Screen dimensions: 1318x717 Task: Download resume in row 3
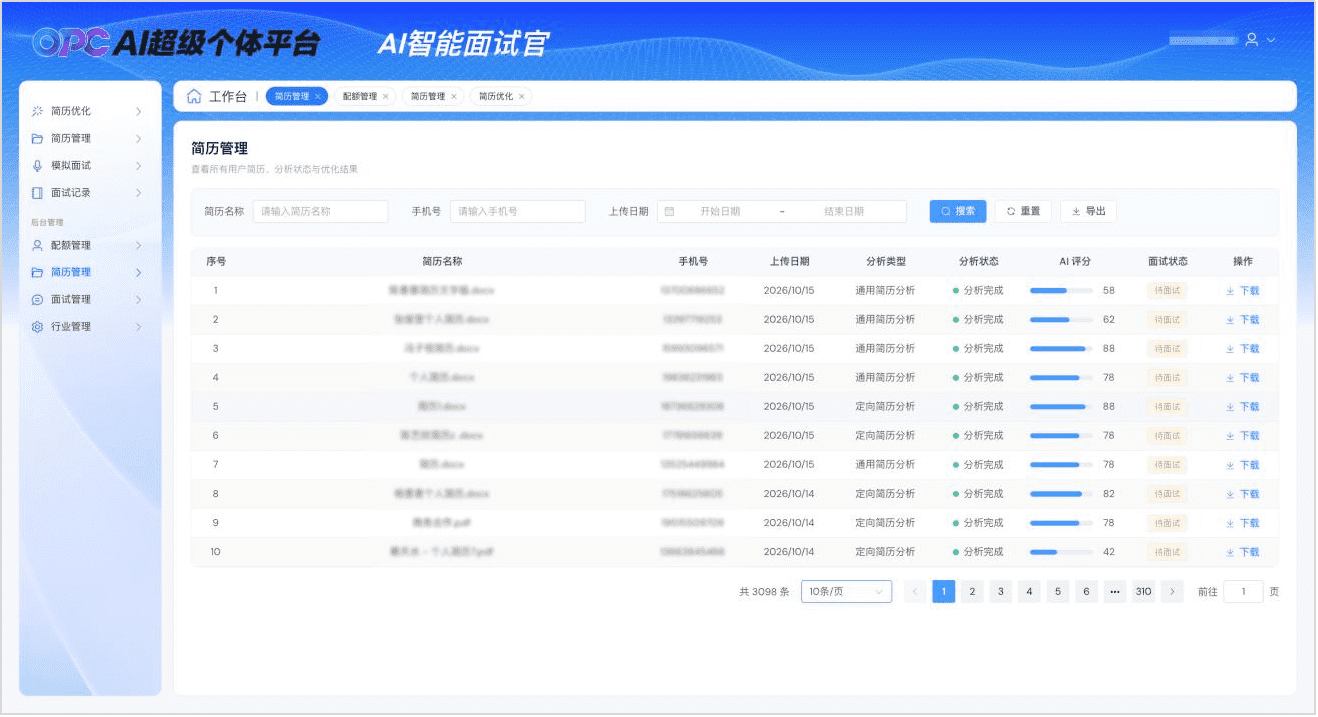click(1243, 349)
